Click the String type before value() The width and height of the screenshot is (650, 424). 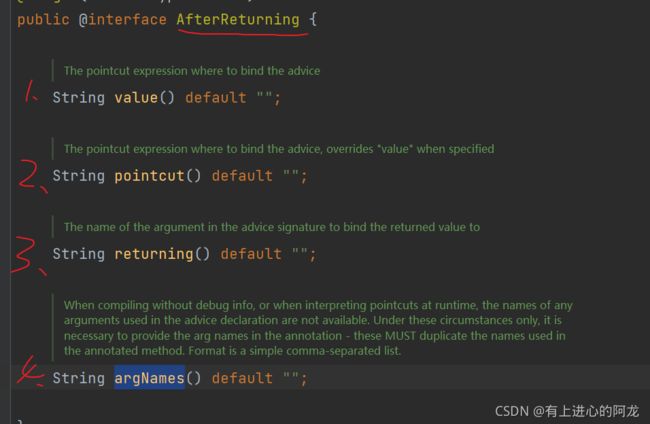click(79, 98)
